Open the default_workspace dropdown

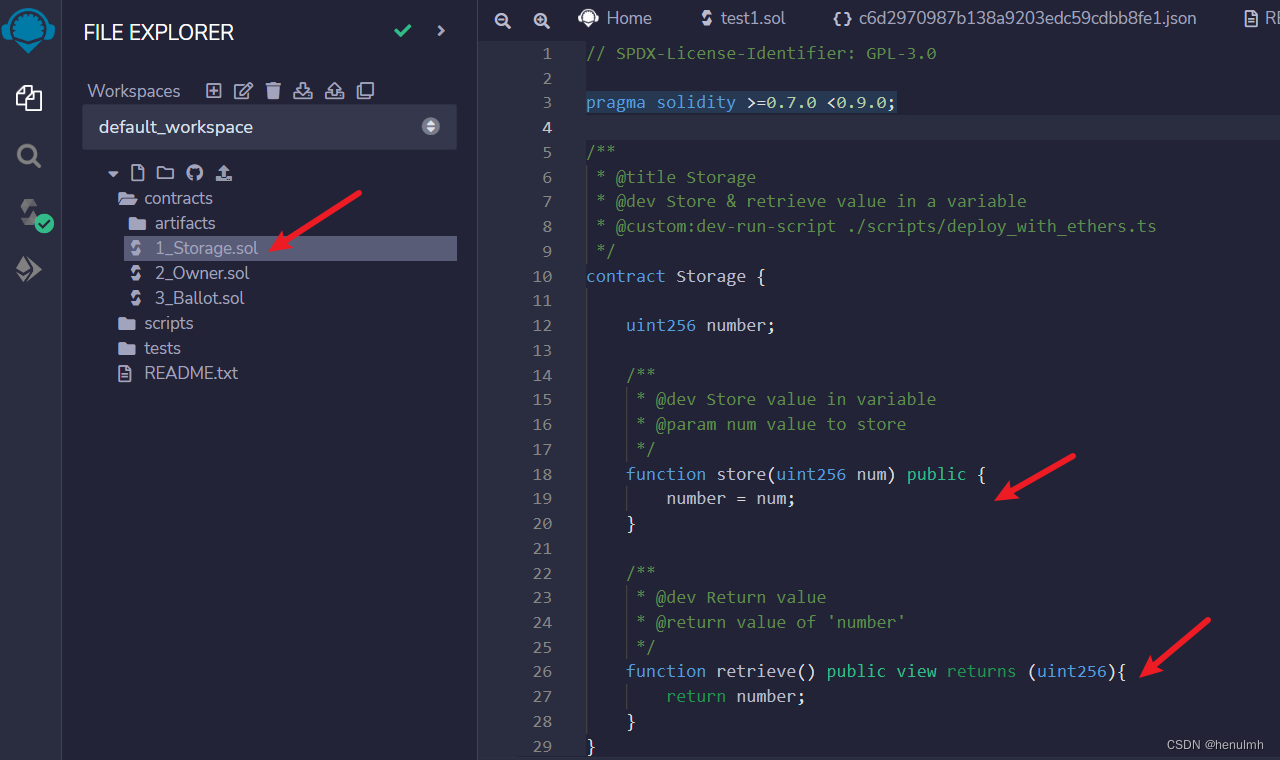[269, 127]
